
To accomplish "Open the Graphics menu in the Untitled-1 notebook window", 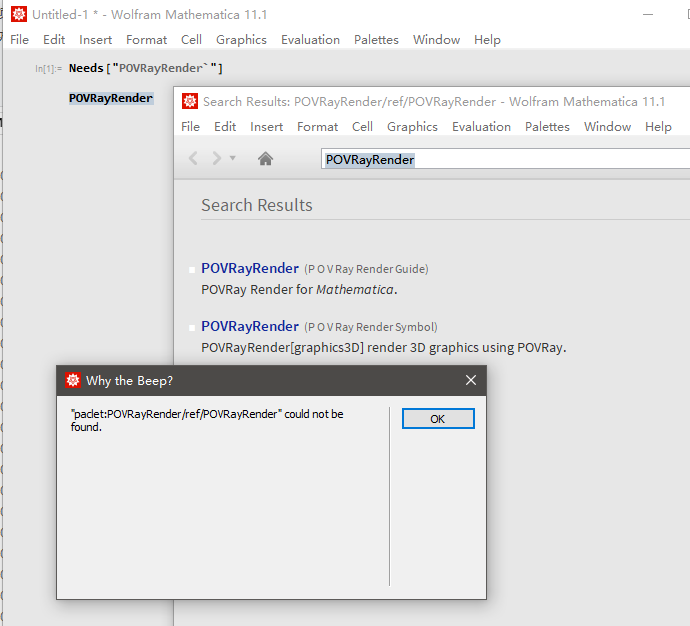I will (241, 40).
